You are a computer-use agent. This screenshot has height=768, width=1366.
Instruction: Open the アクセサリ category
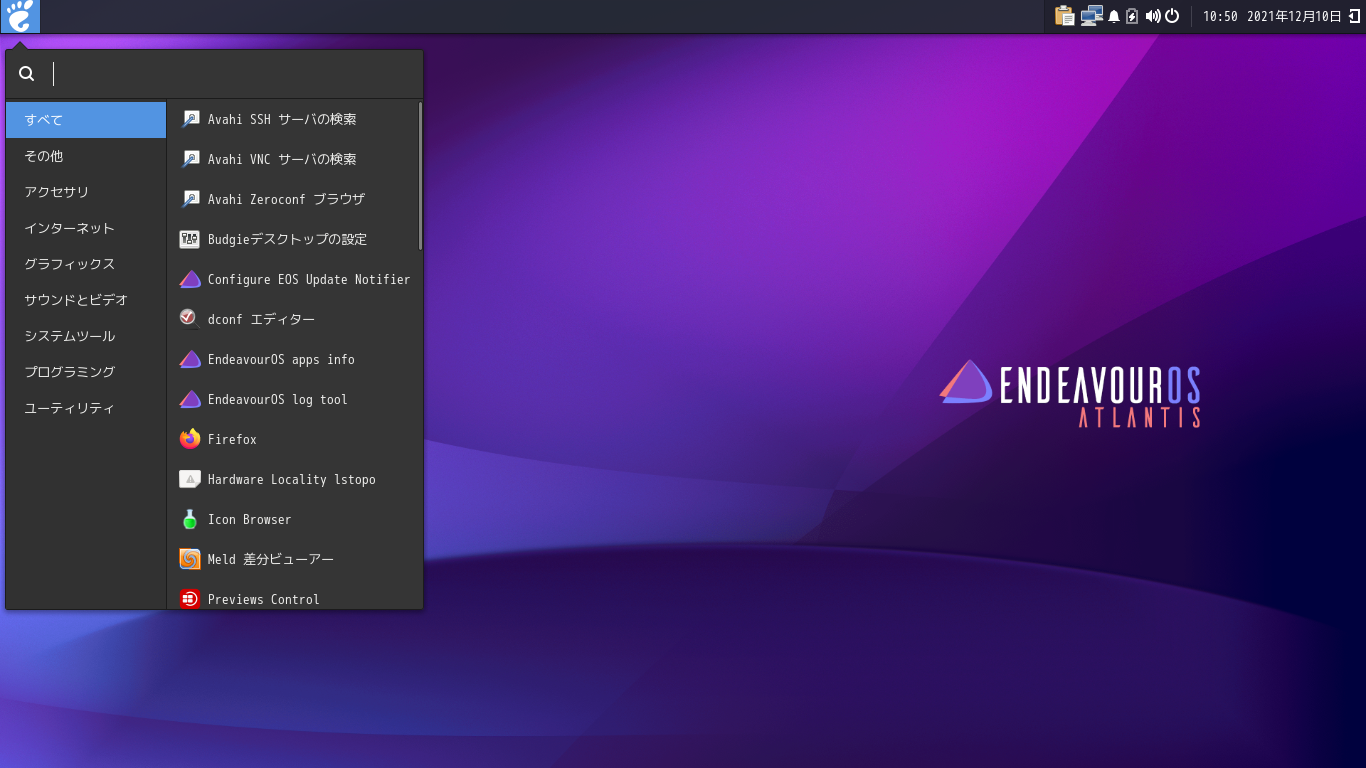coord(86,192)
